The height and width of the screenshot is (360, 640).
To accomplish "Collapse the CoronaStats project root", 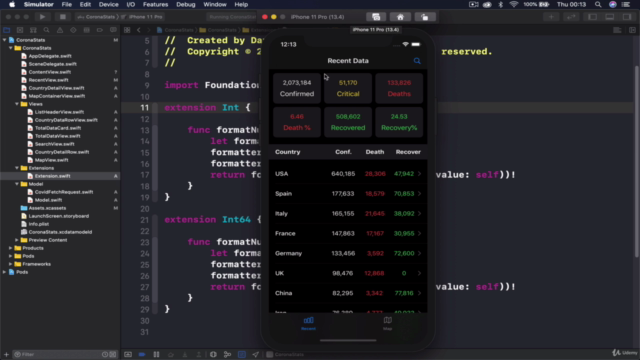I will pos(4,40).
